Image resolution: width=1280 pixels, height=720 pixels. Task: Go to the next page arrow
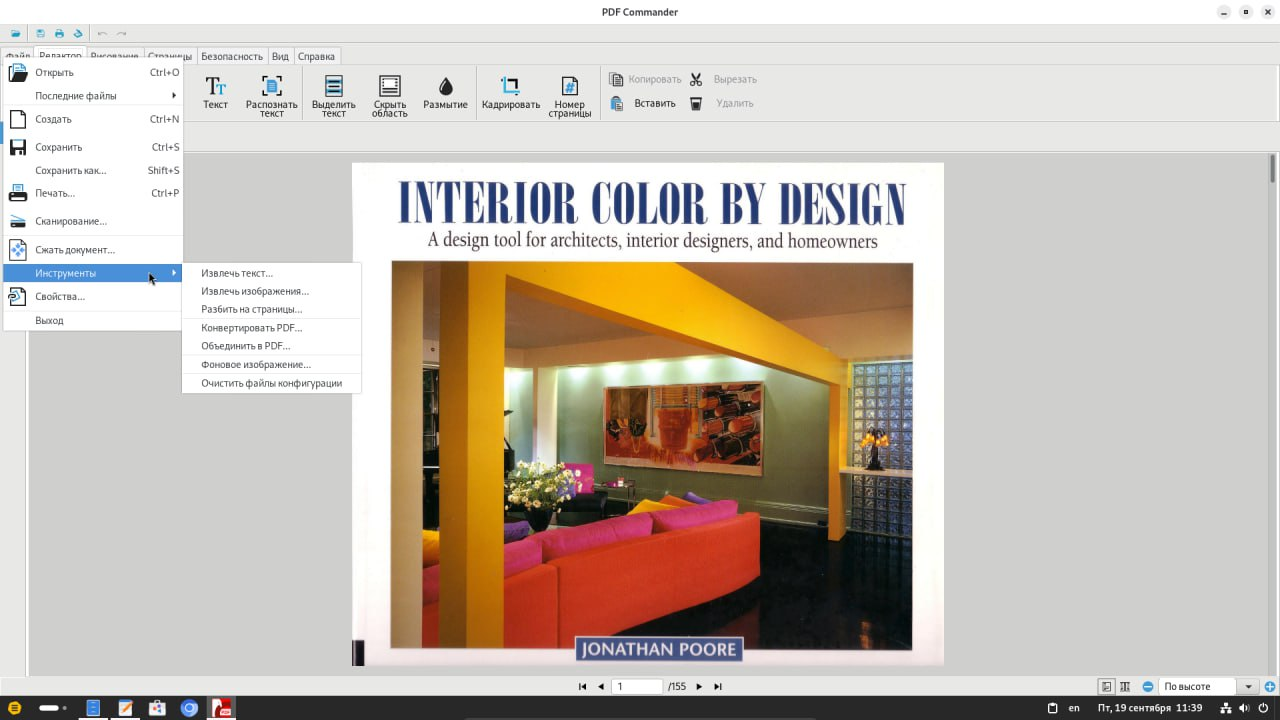click(x=699, y=687)
